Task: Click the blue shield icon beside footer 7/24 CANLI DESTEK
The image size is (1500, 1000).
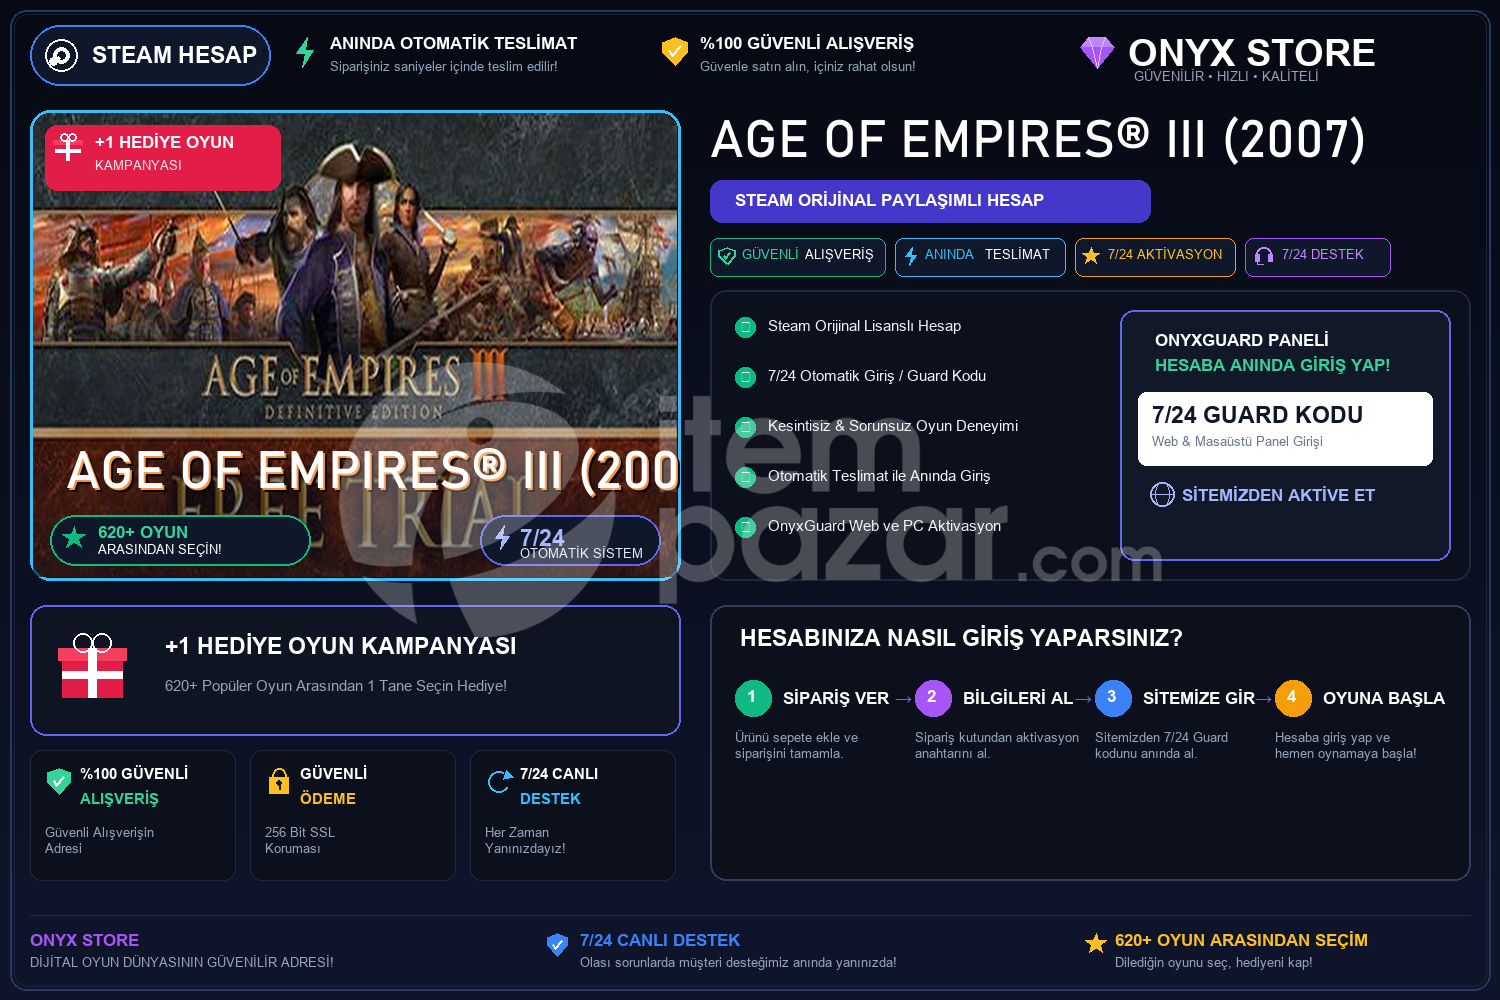Action: (x=558, y=944)
